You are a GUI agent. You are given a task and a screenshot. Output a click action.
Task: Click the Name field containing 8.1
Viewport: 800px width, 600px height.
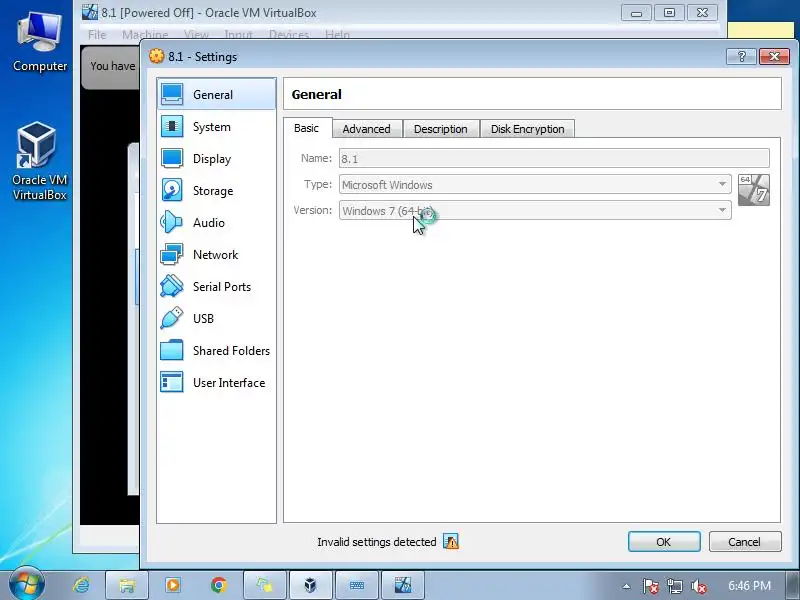click(554, 158)
